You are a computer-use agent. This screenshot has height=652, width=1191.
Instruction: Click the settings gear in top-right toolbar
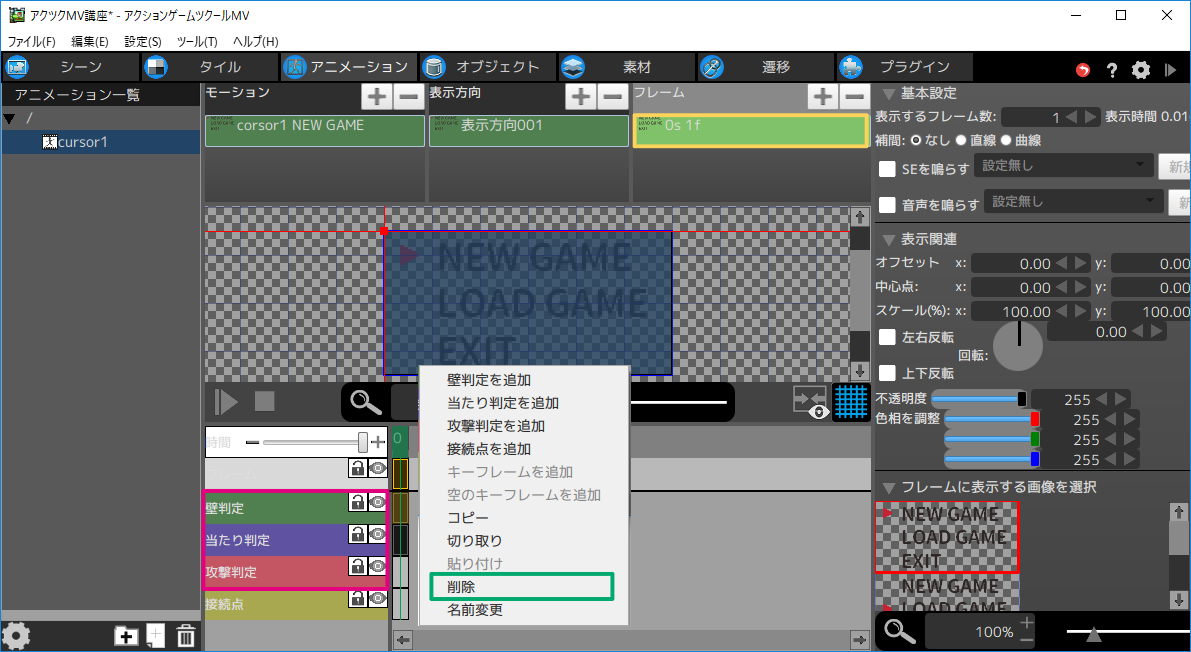pyautogui.click(x=1141, y=70)
